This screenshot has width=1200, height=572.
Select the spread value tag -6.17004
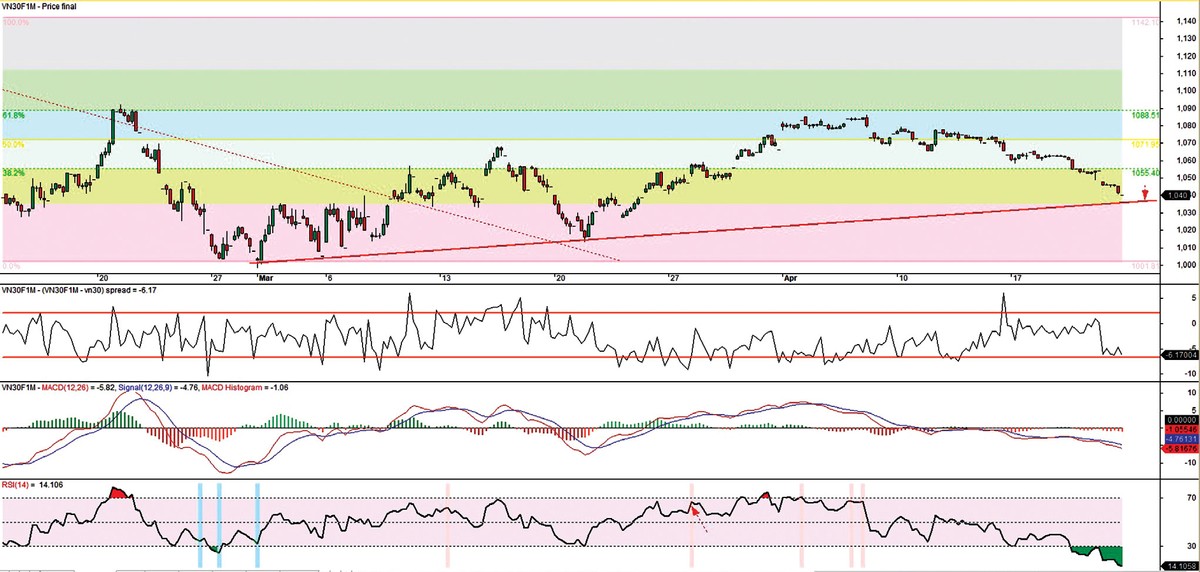[1177, 355]
